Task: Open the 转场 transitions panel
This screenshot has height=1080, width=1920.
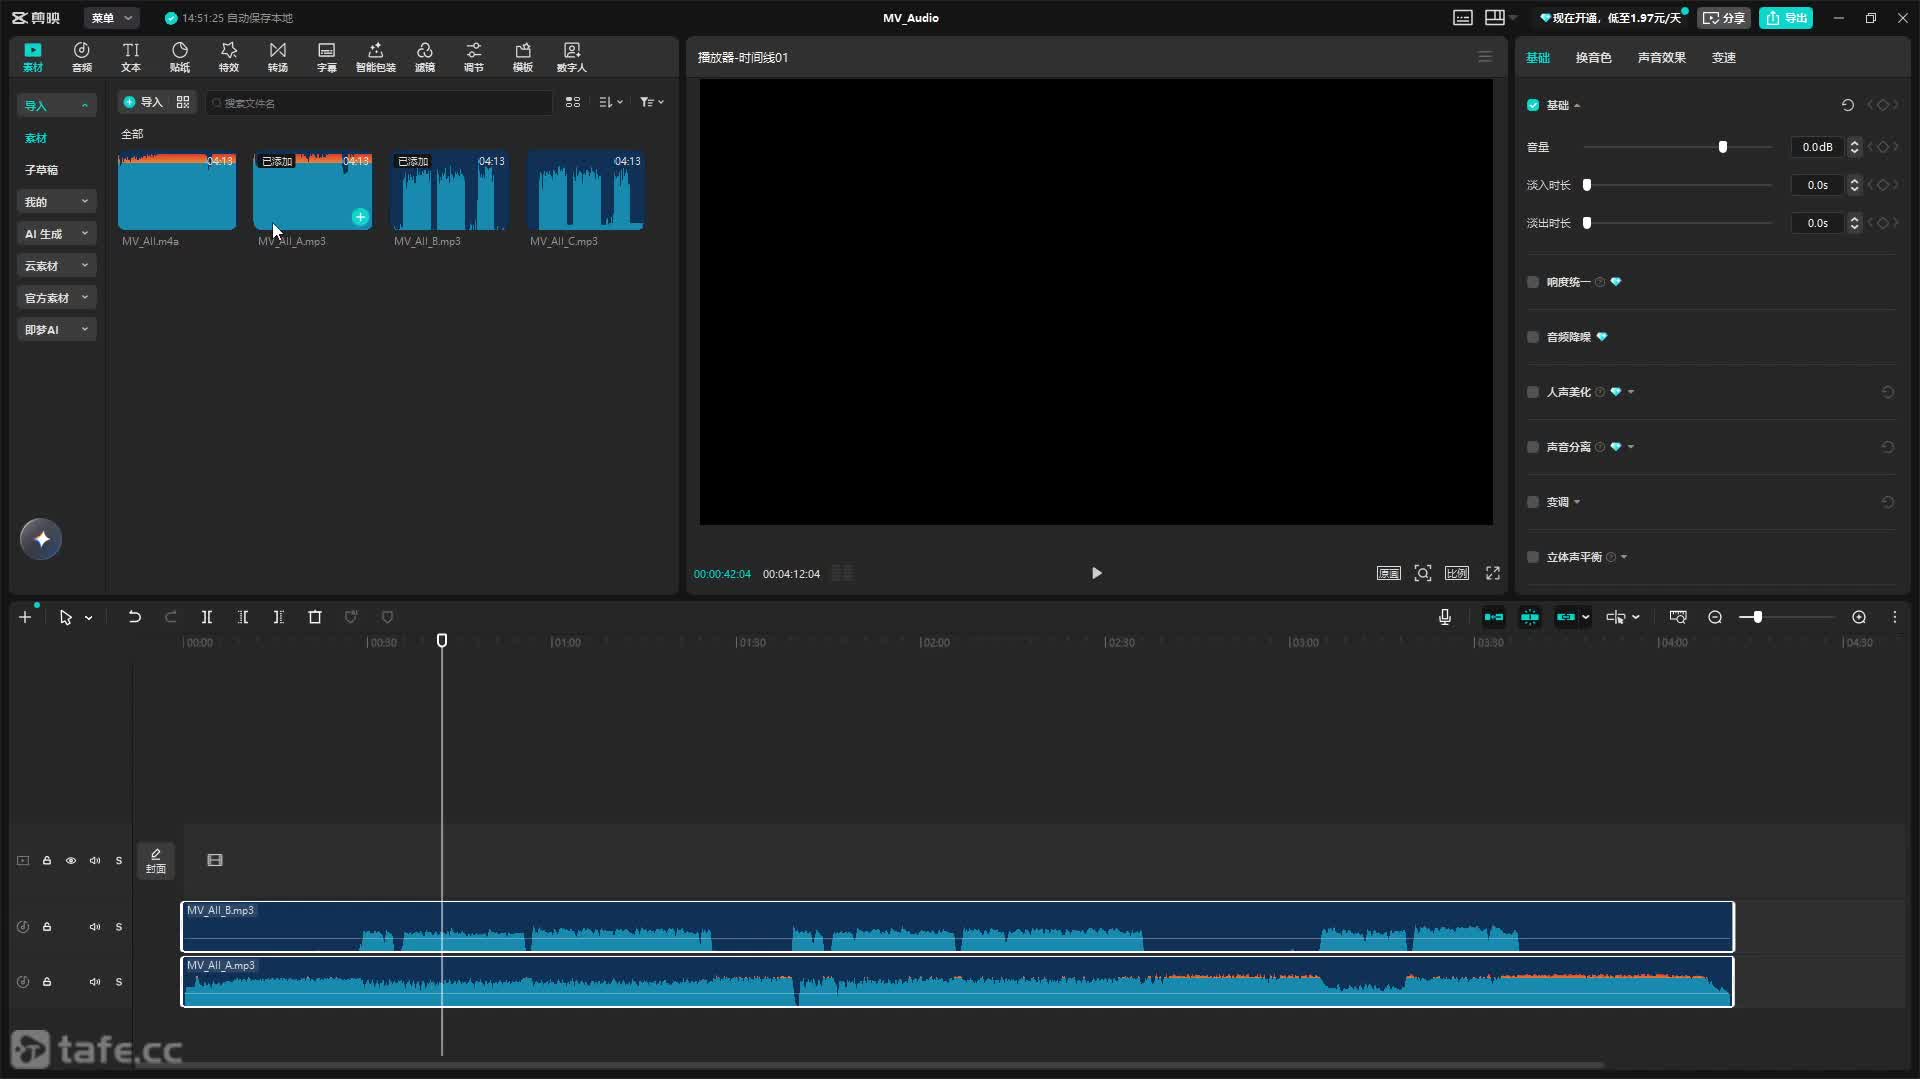Action: pyautogui.click(x=278, y=57)
